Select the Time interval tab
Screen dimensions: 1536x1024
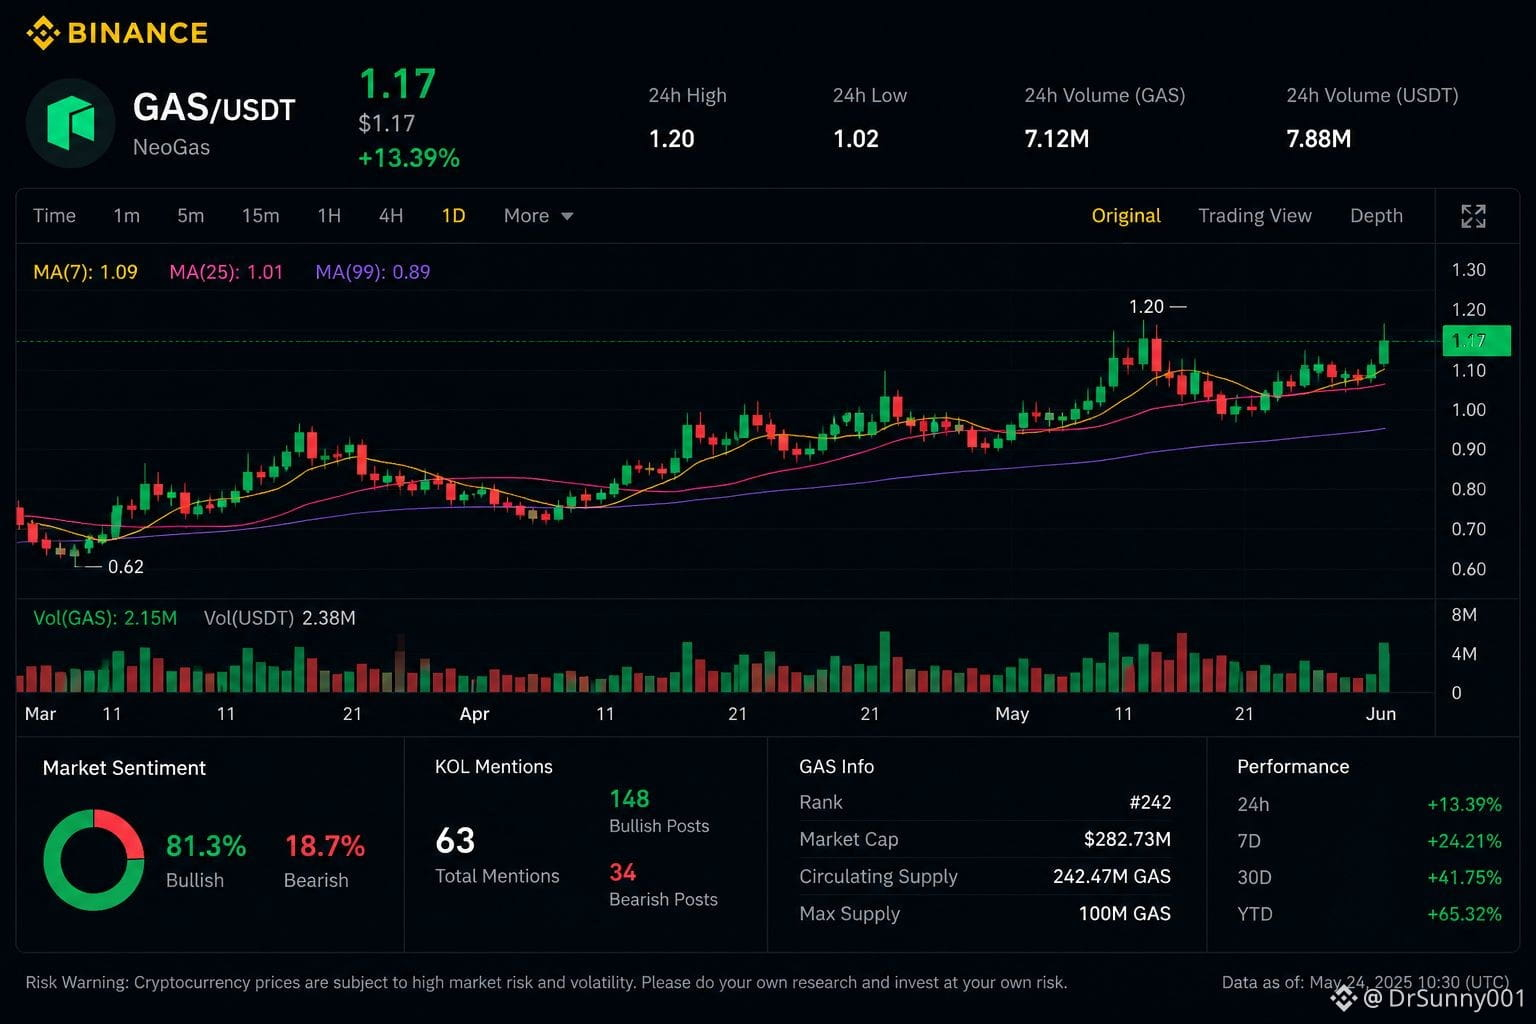(54, 216)
